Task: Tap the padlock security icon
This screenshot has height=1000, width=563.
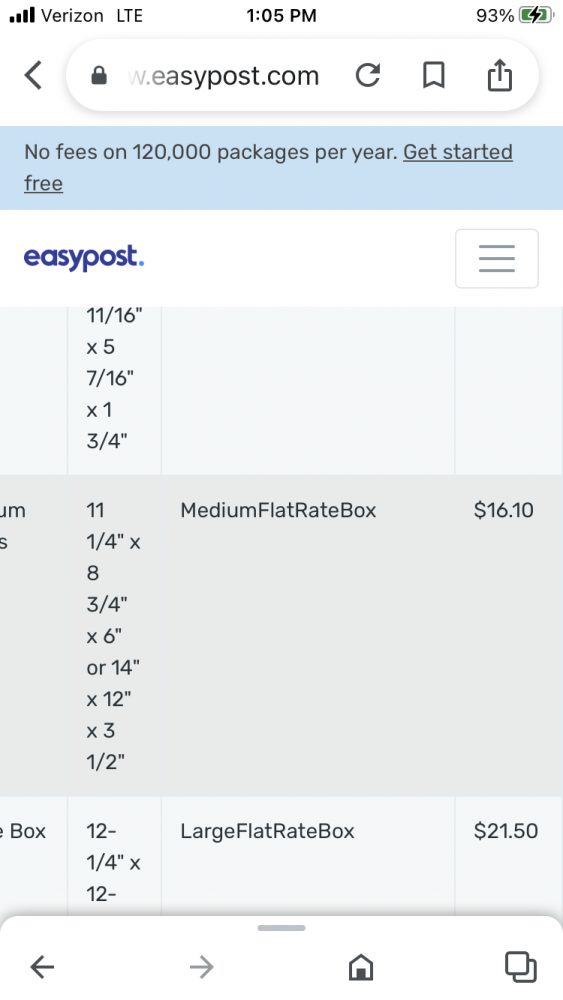Action: click(99, 76)
